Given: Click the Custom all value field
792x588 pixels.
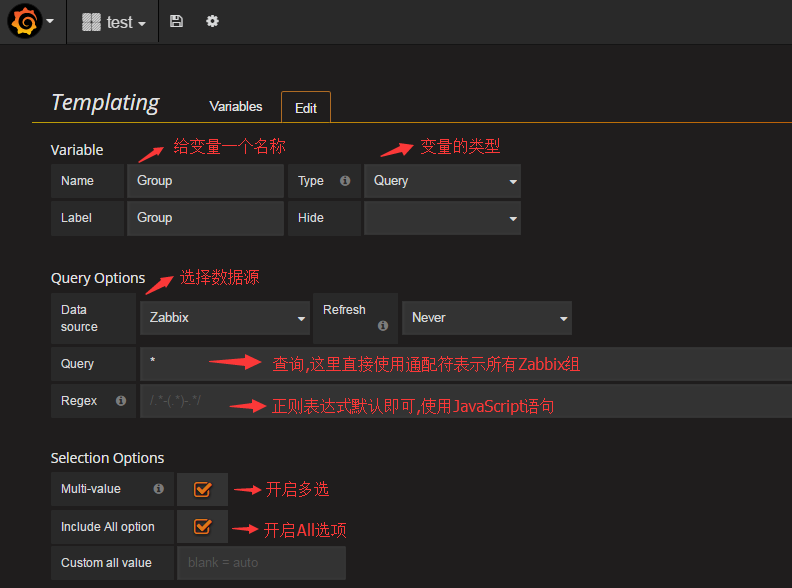Looking at the screenshot, I should (262, 563).
